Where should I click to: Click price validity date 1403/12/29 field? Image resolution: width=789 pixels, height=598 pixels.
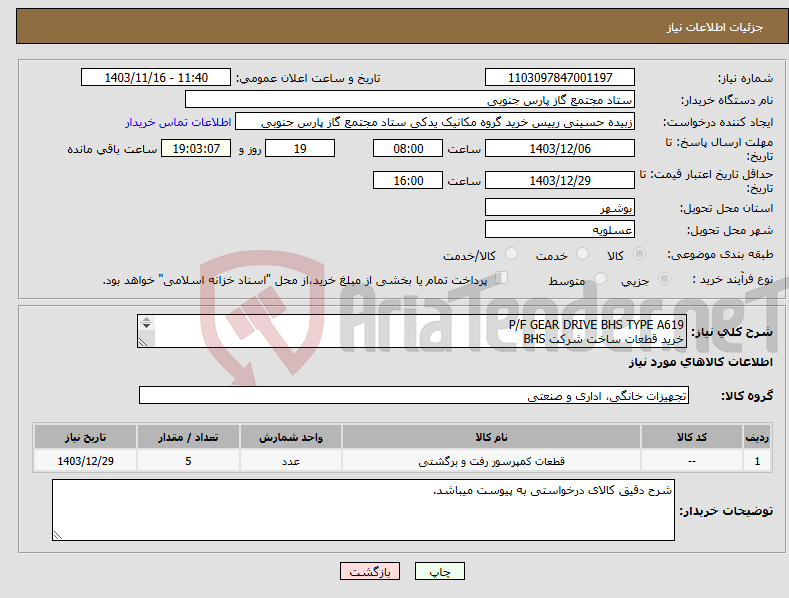point(560,180)
